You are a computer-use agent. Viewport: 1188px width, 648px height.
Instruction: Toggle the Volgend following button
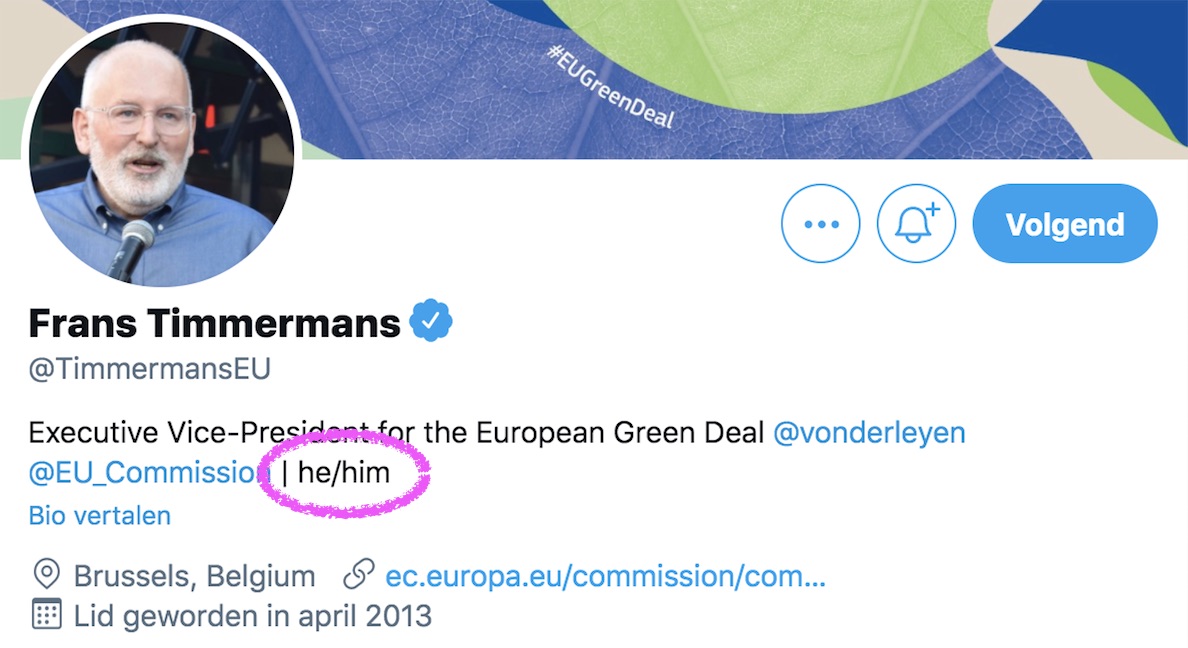[x=1064, y=224]
